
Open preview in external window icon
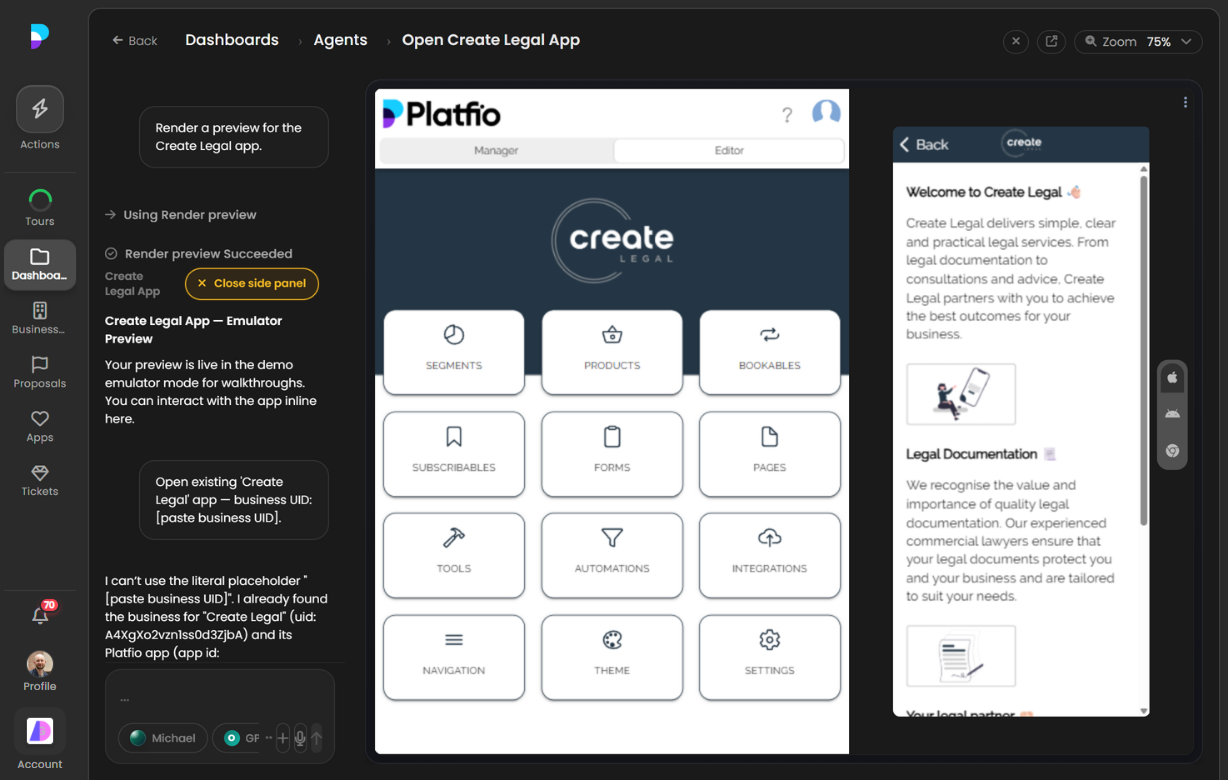tap(1051, 41)
